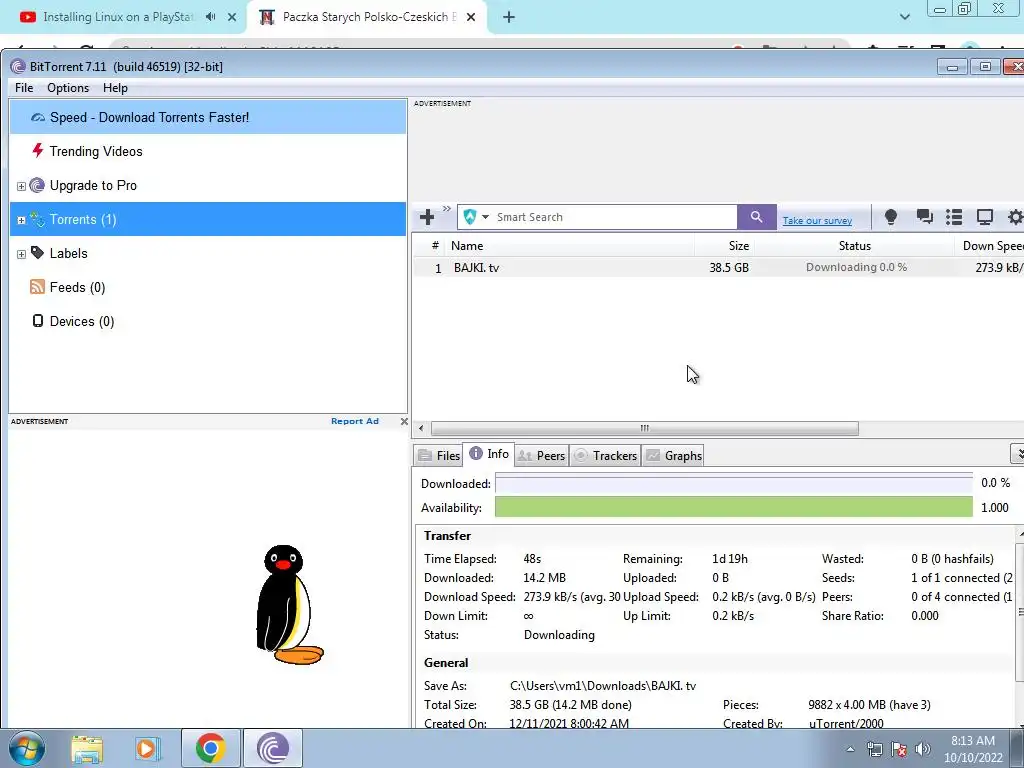Image resolution: width=1024 pixels, height=768 pixels.
Task: Click the Save As path C:\Users\vm1\Downloads\BAJKI. tv
Action: coord(603,686)
